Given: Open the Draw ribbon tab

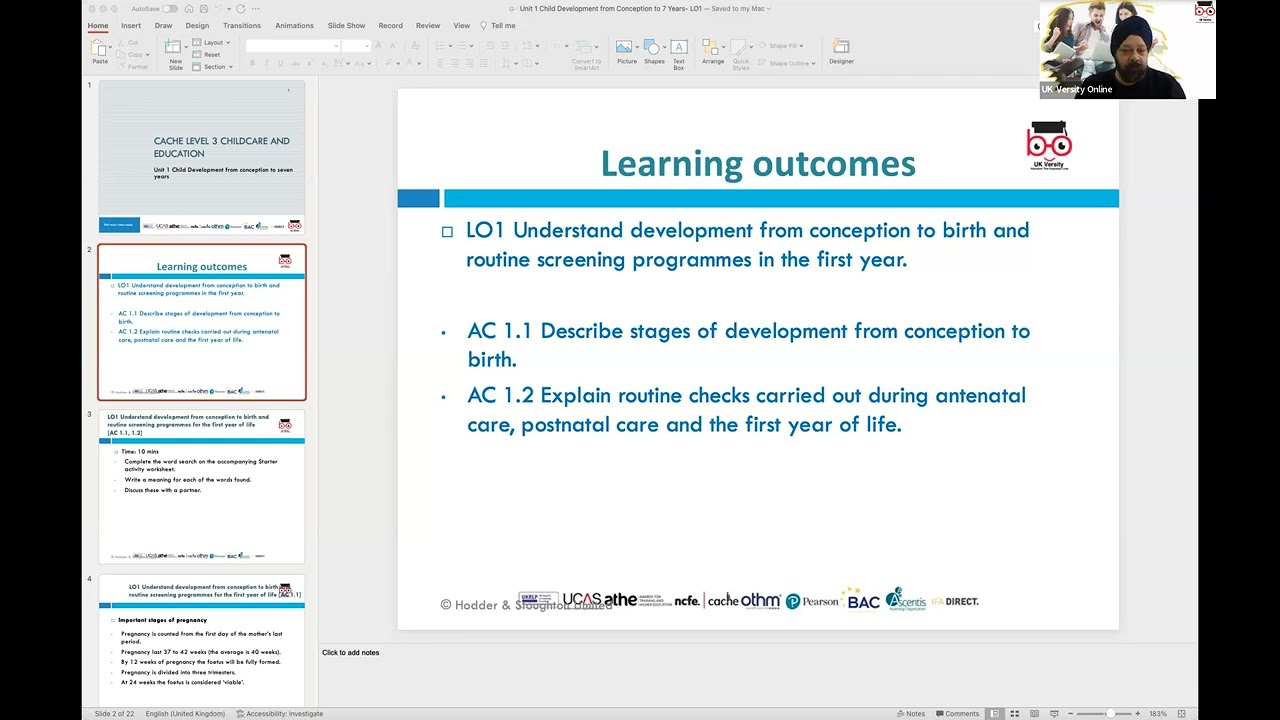Looking at the screenshot, I should point(163,26).
